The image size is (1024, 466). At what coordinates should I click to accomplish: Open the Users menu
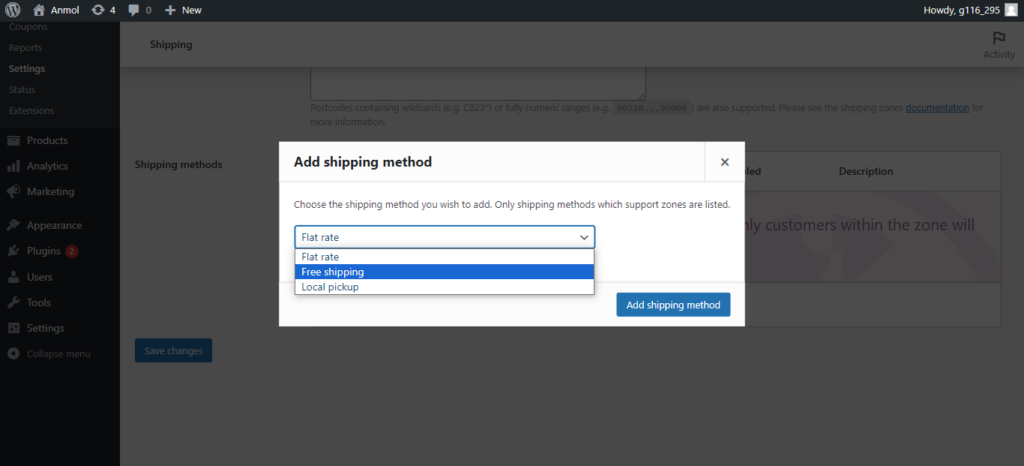point(39,277)
